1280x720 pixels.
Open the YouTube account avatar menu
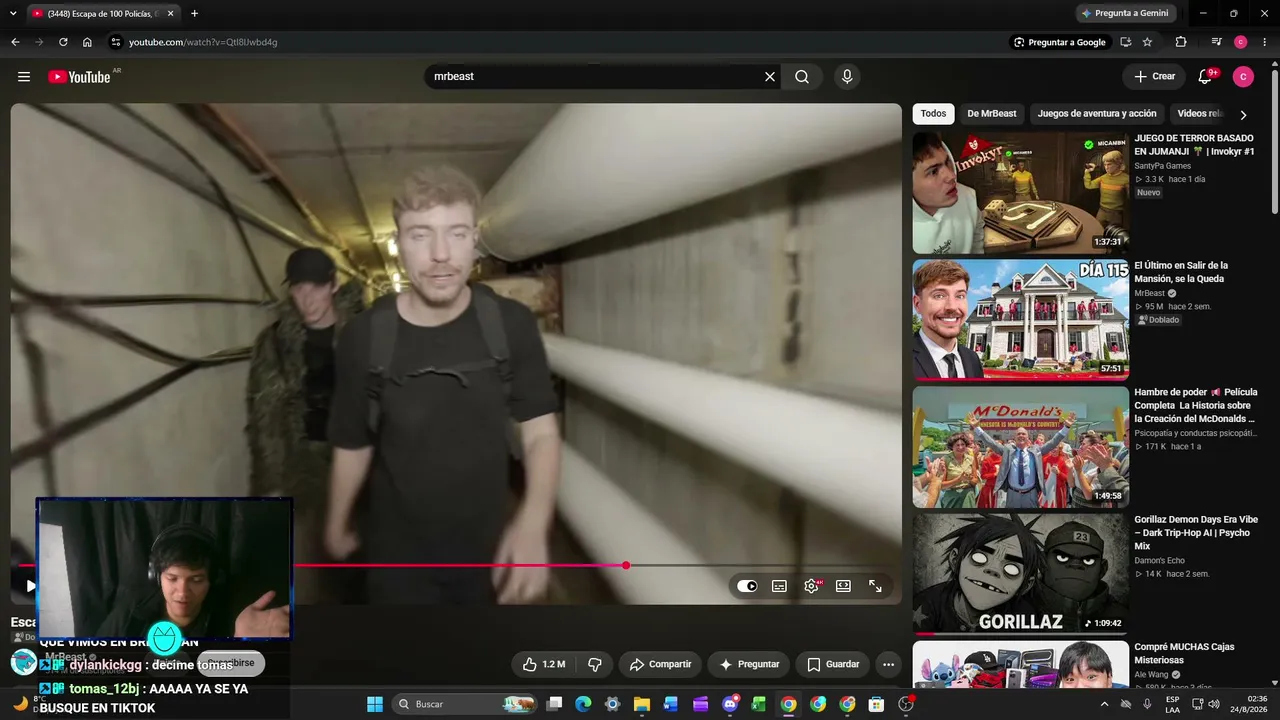click(x=1243, y=77)
